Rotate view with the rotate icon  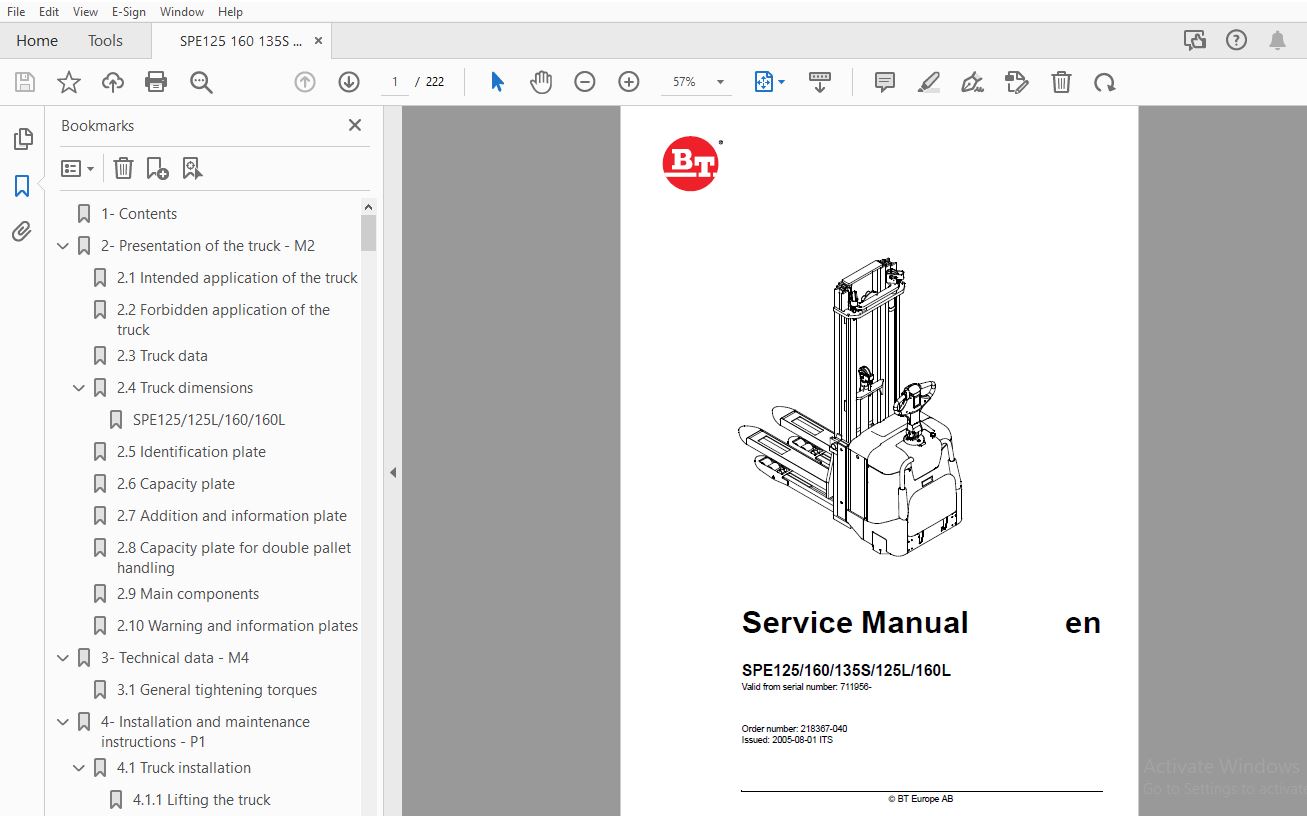(1105, 82)
